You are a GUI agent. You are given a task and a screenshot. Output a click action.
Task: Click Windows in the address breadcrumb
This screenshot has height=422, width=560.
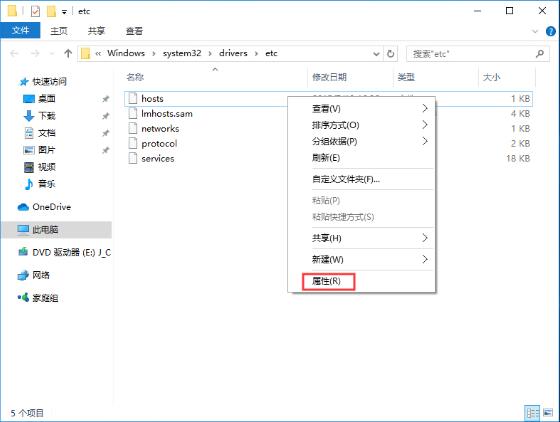tap(126, 53)
